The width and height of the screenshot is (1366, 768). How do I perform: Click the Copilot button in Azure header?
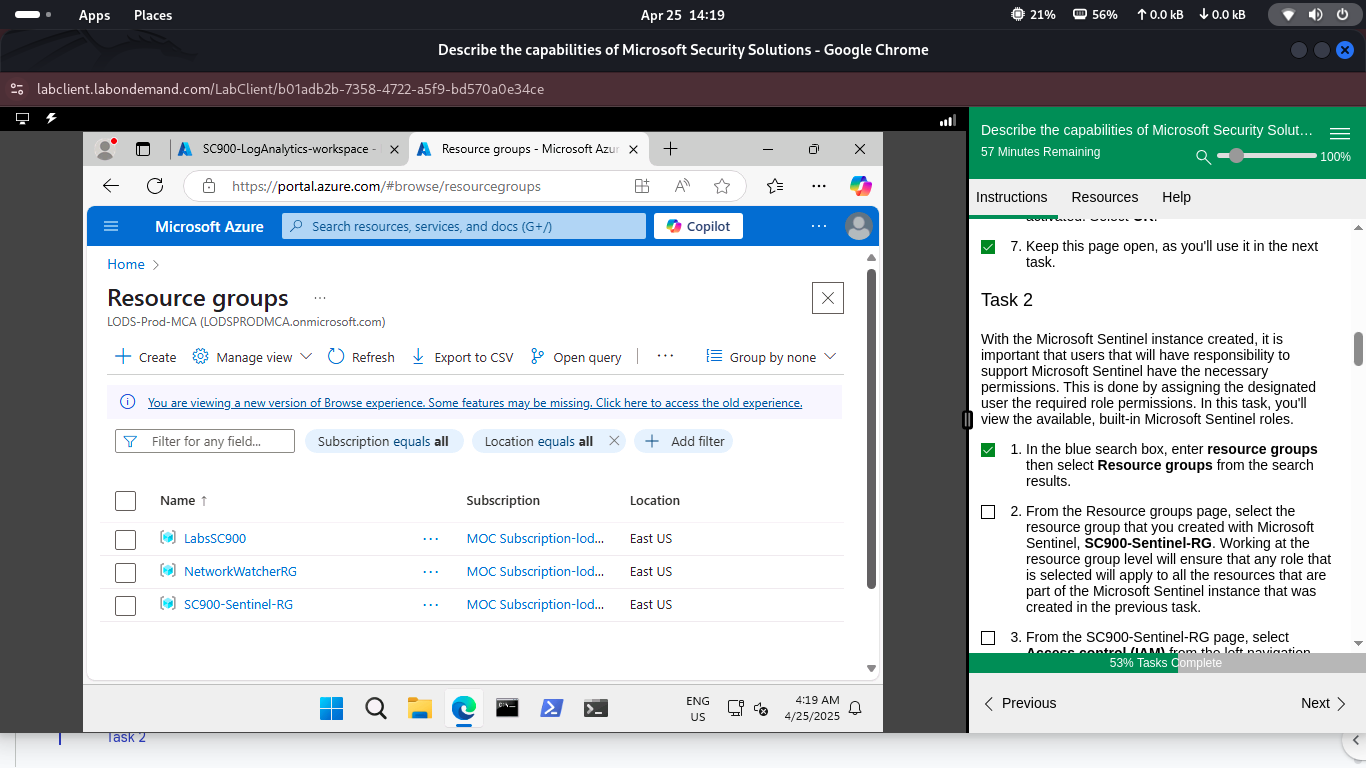point(698,226)
